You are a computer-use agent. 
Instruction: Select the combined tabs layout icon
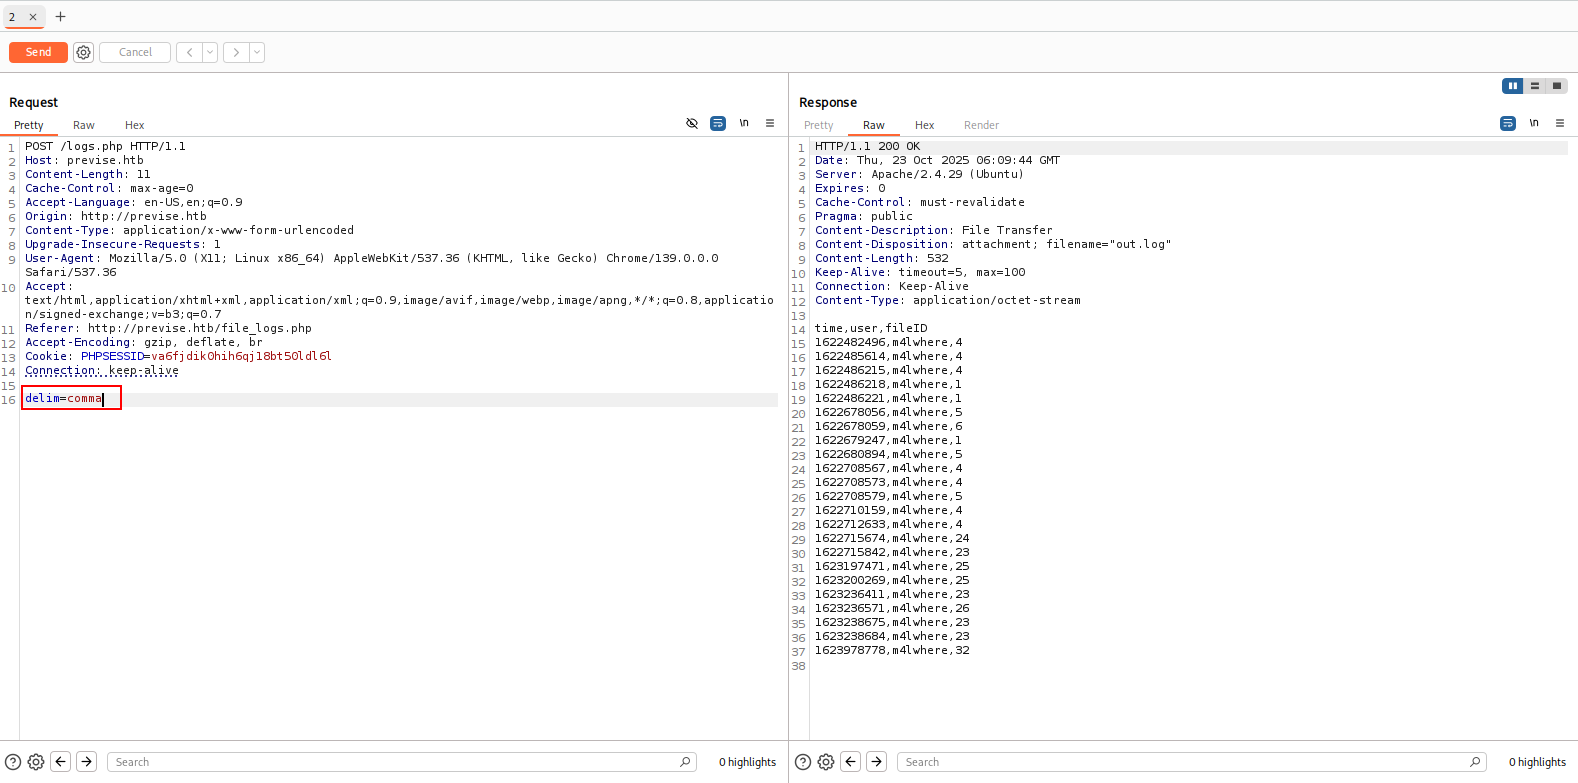pyautogui.click(x=1557, y=86)
